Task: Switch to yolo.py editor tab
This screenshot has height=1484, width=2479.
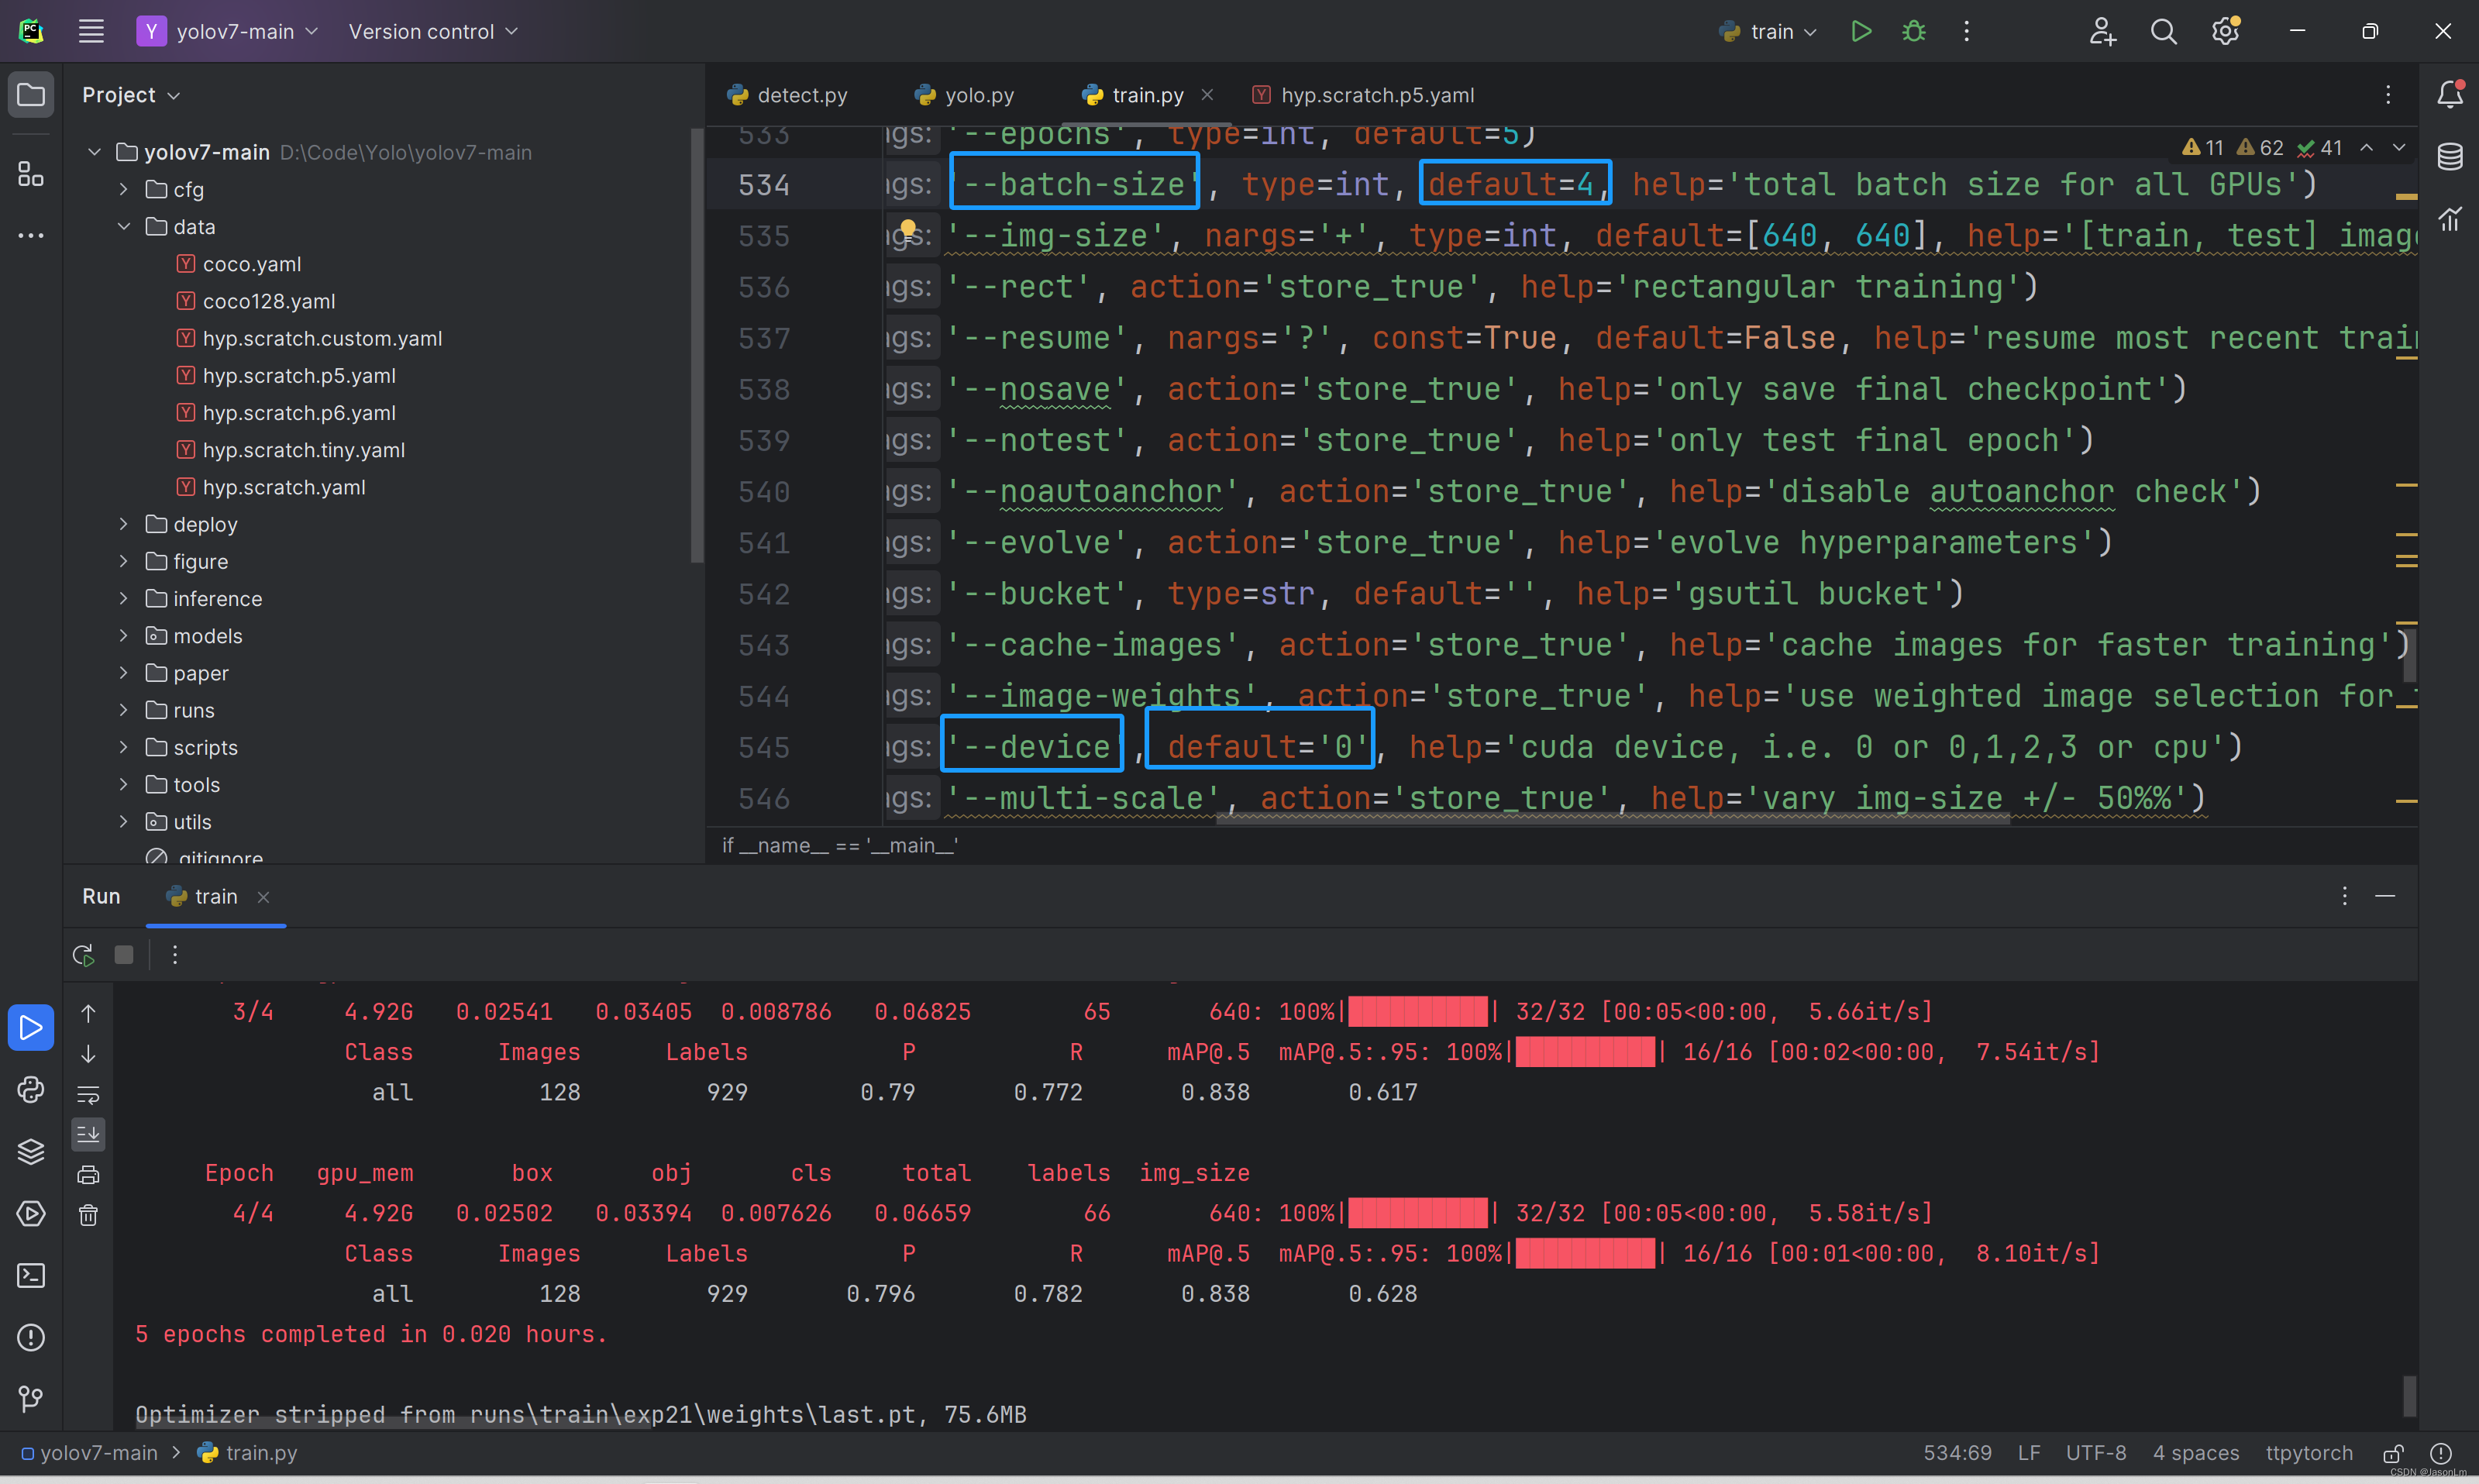Action: (965, 95)
